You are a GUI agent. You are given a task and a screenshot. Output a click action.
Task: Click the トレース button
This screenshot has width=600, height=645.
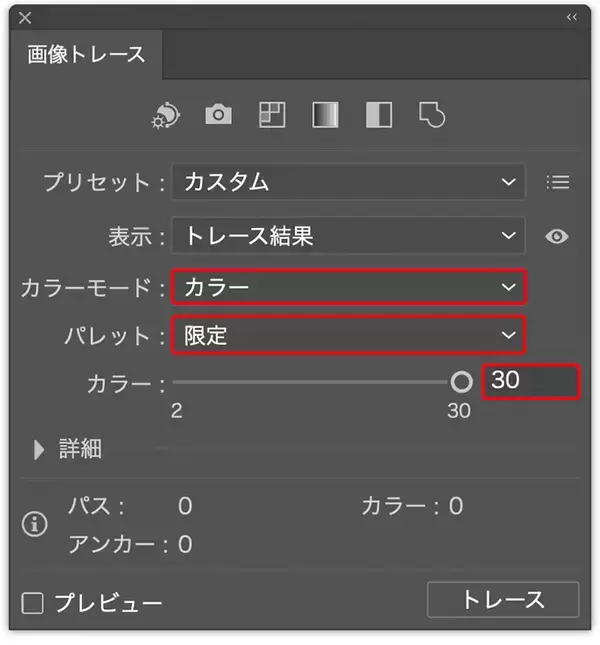503,600
